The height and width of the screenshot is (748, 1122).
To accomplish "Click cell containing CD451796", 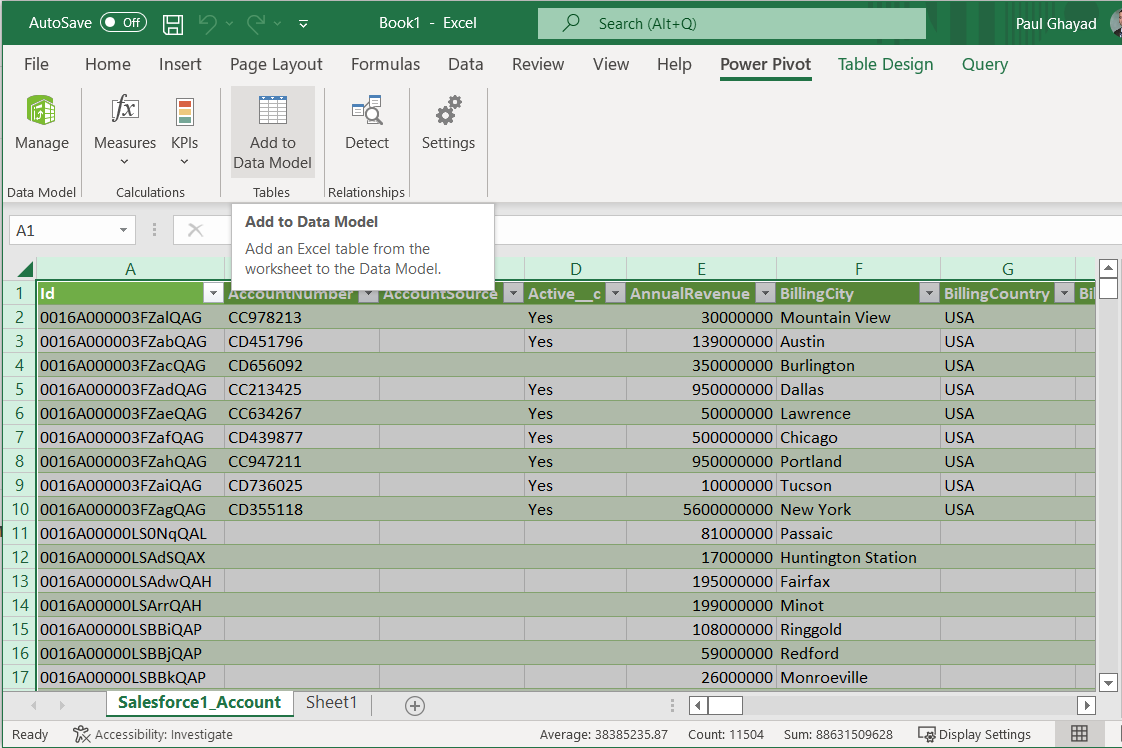I will click(x=302, y=341).
